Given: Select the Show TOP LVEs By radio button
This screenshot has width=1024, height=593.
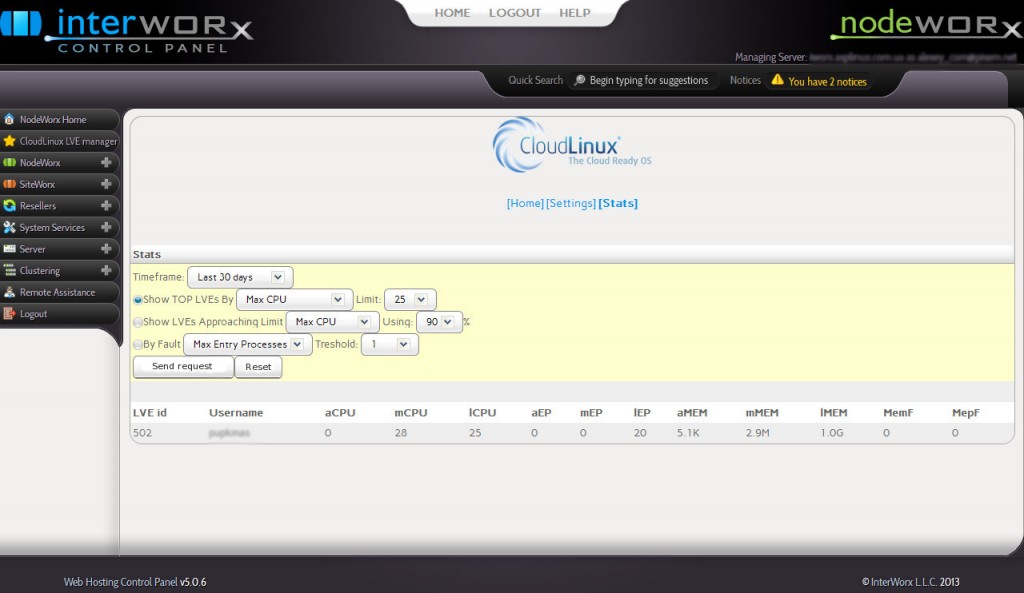Looking at the screenshot, I should tap(138, 300).
